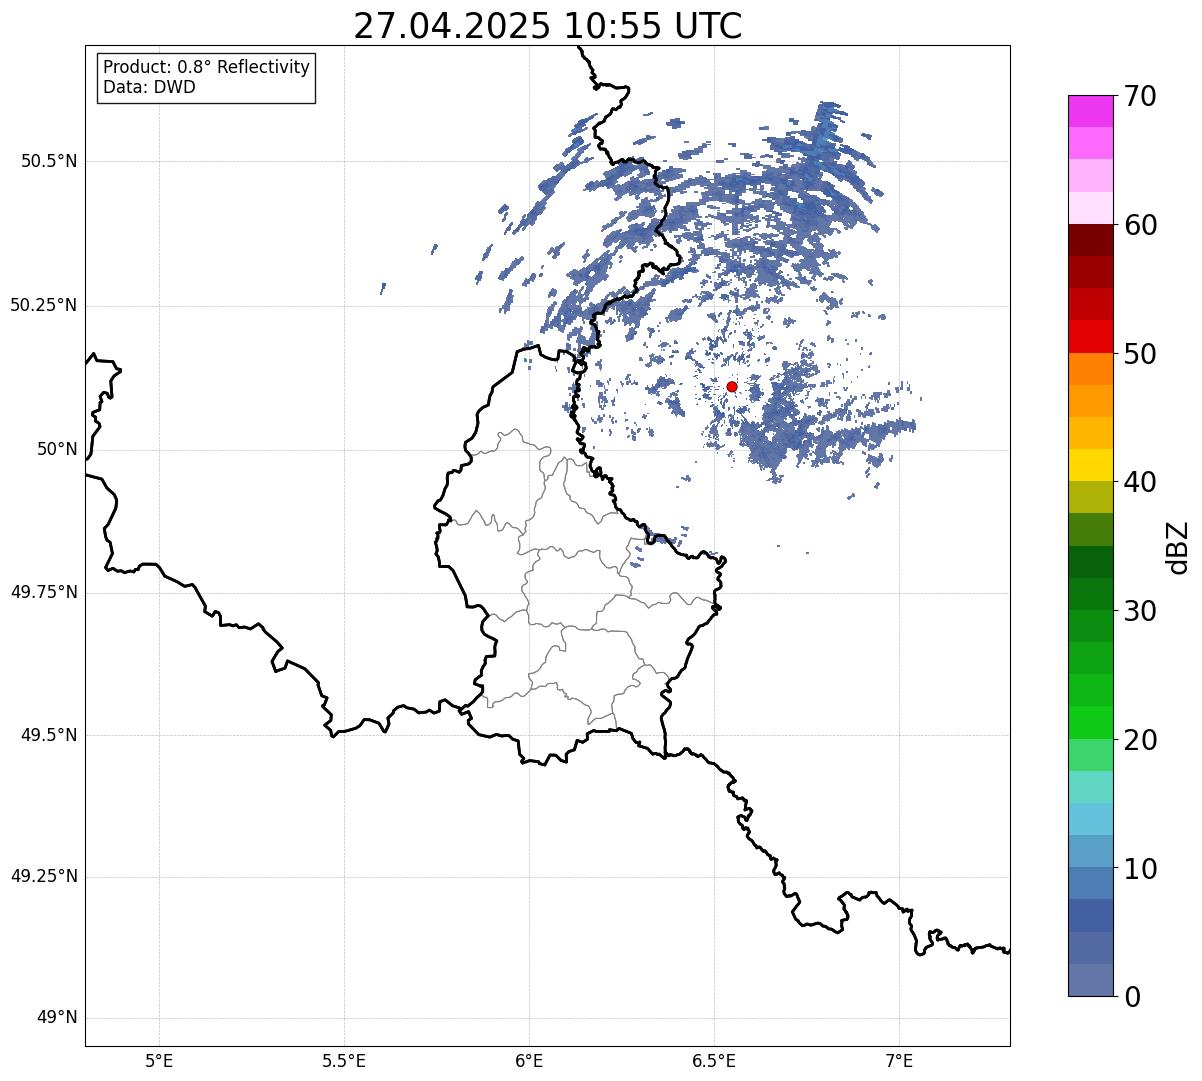The height and width of the screenshot is (1081, 1202).
Task: Click the latitude label 49.25°N
Action: (44, 877)
